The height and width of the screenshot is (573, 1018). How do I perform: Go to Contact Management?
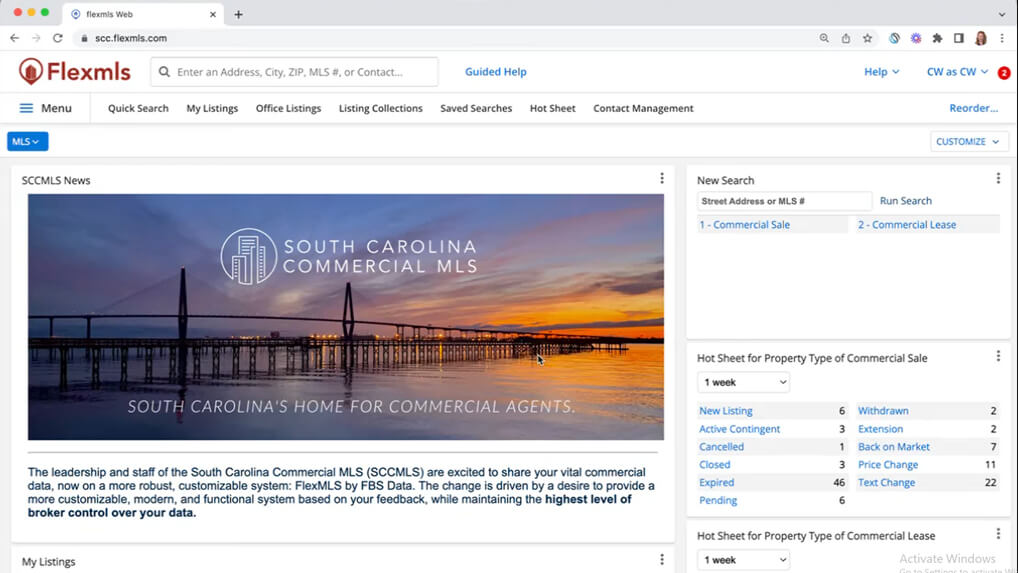[643, 108]
